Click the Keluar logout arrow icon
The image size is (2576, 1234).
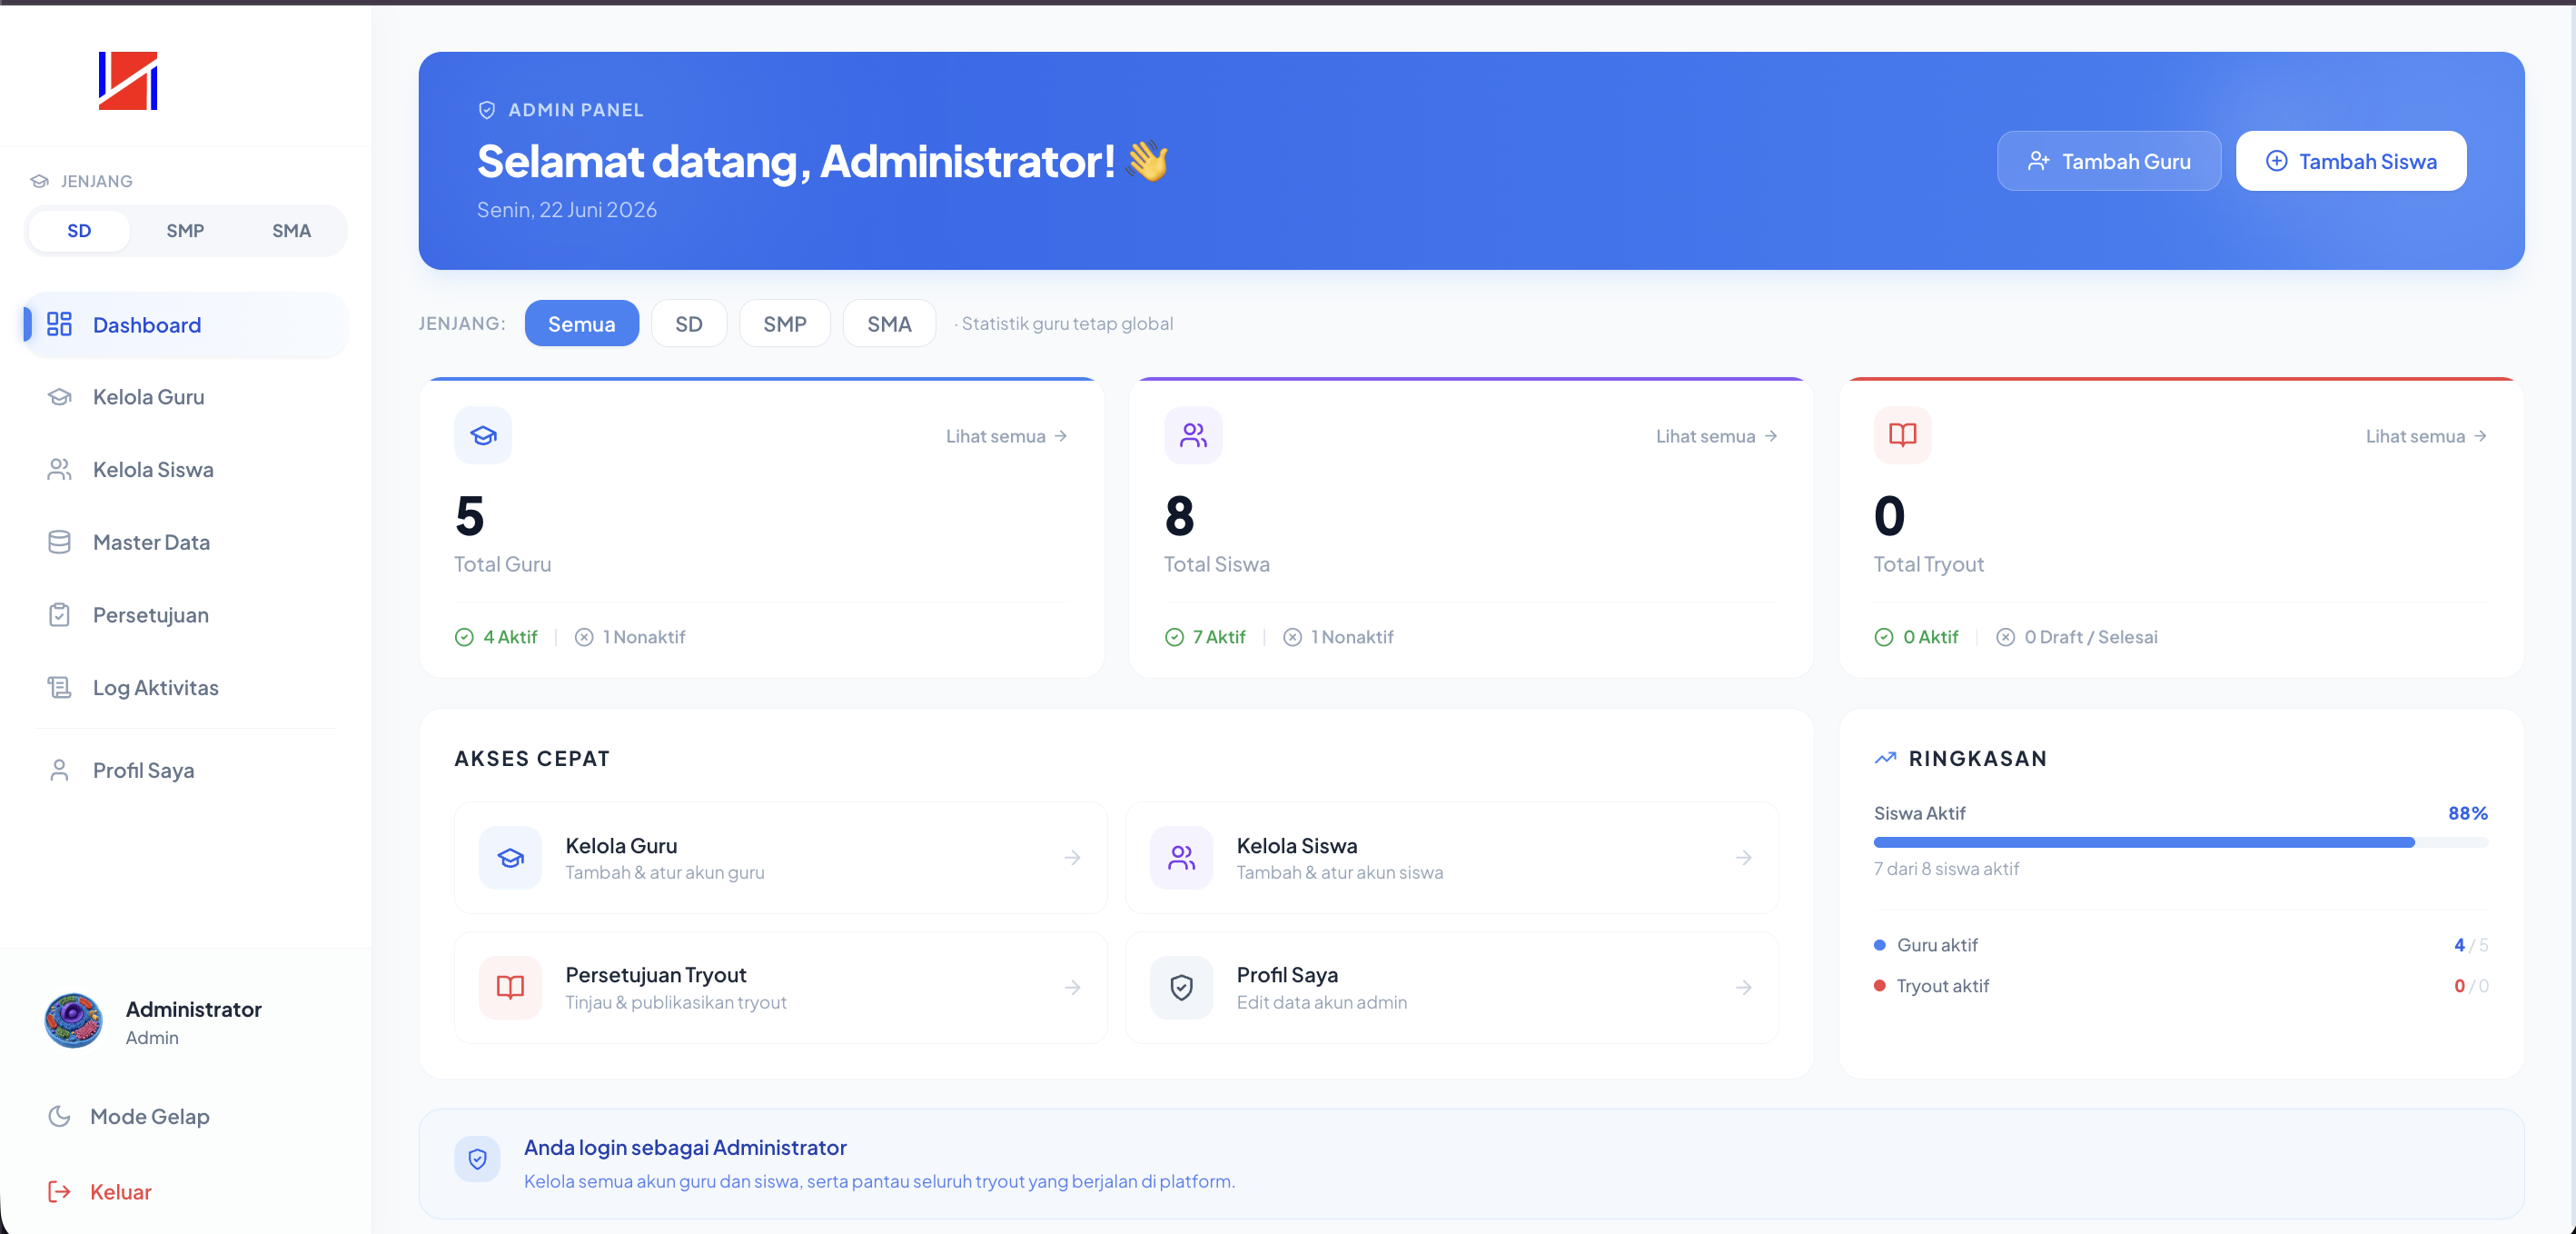tap(59, 1191)
